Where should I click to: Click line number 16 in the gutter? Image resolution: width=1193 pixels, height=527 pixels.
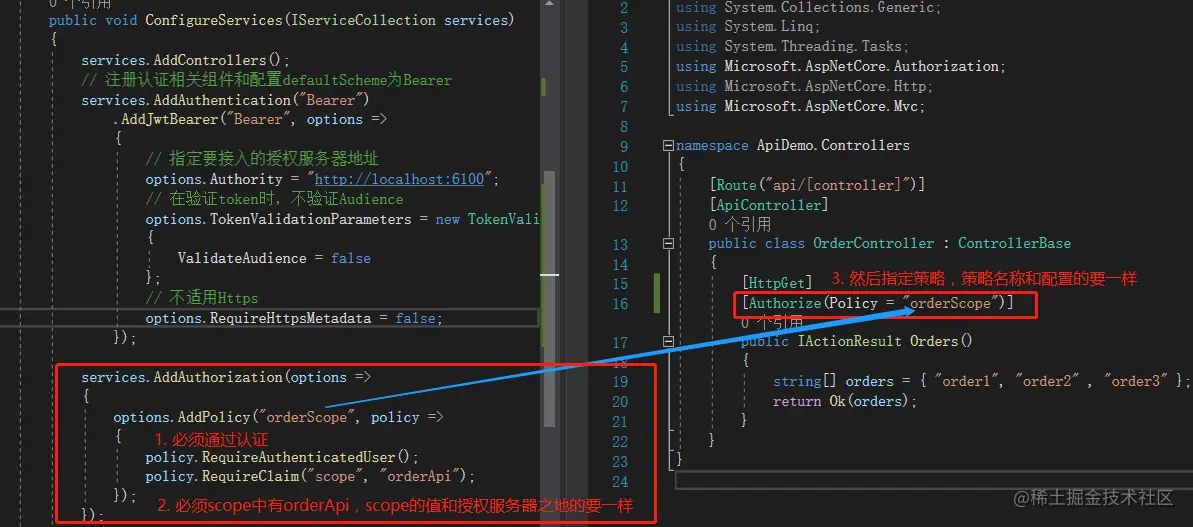click(x=619, y=304)
